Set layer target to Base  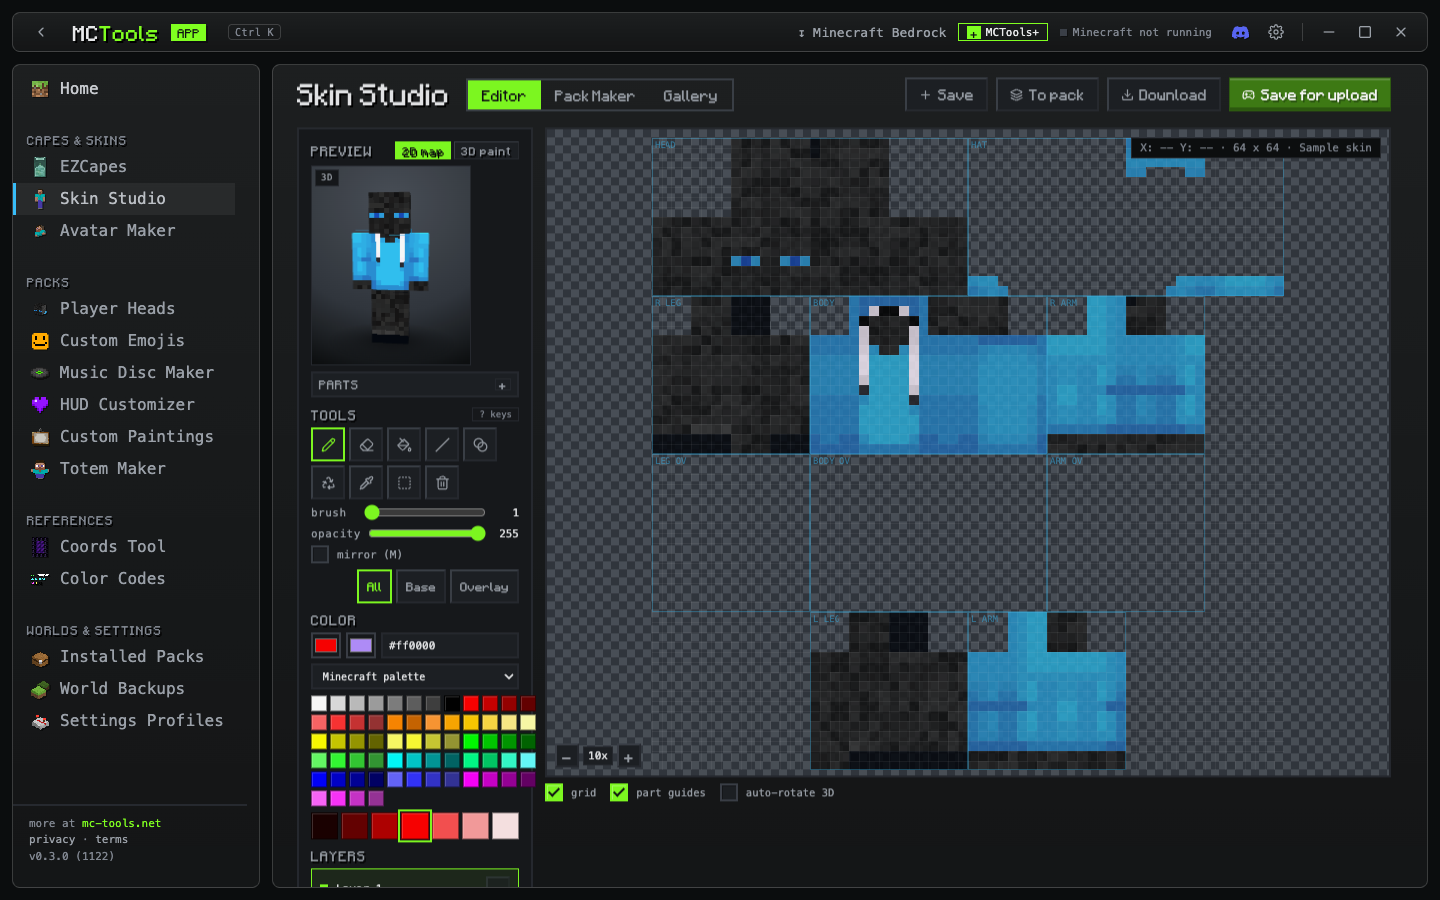[421, 587]
